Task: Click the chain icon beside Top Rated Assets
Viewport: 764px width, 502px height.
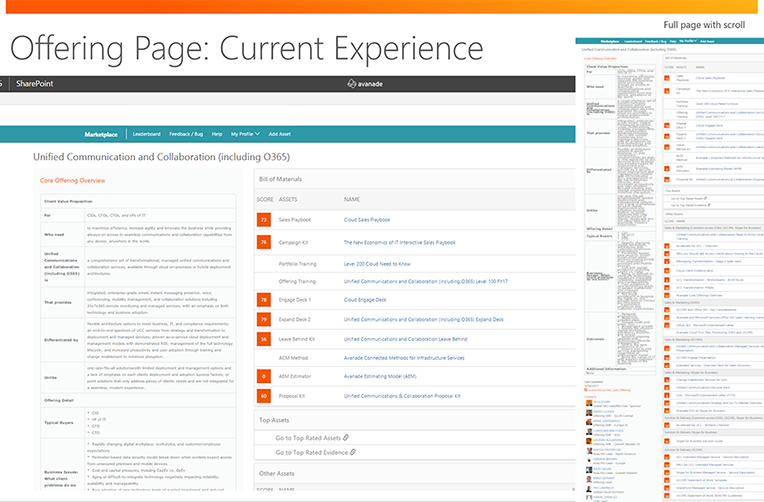Action: coord(346,438)
